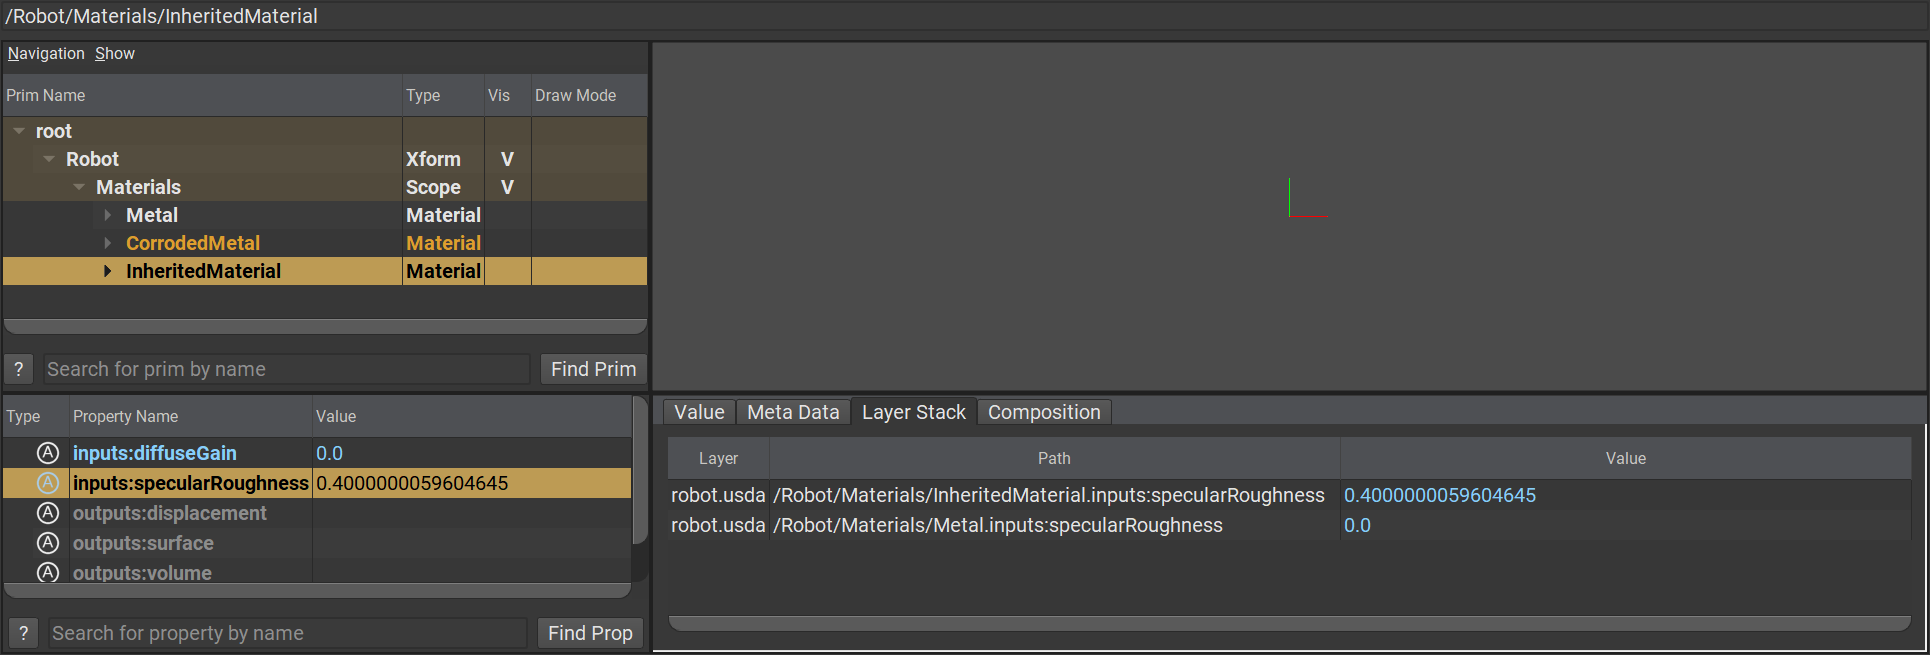Click the attribute icon beside outputs:surface
This screenshot has height=655, width=1930.
[x=47, y=543]
